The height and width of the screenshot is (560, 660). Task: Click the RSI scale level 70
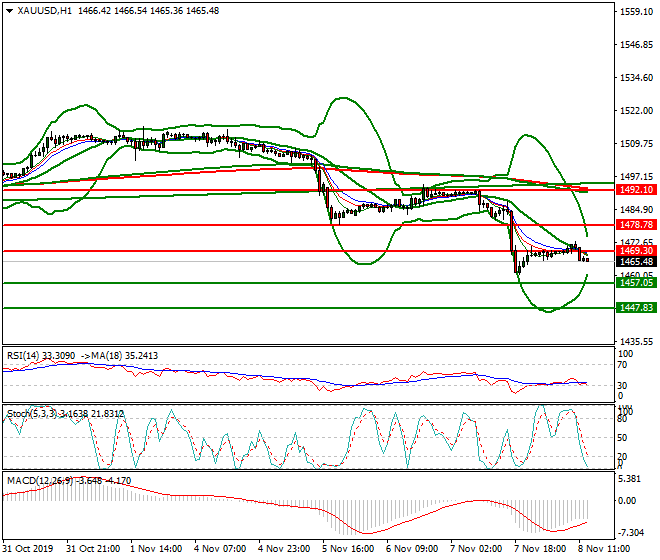click(622, 365)
